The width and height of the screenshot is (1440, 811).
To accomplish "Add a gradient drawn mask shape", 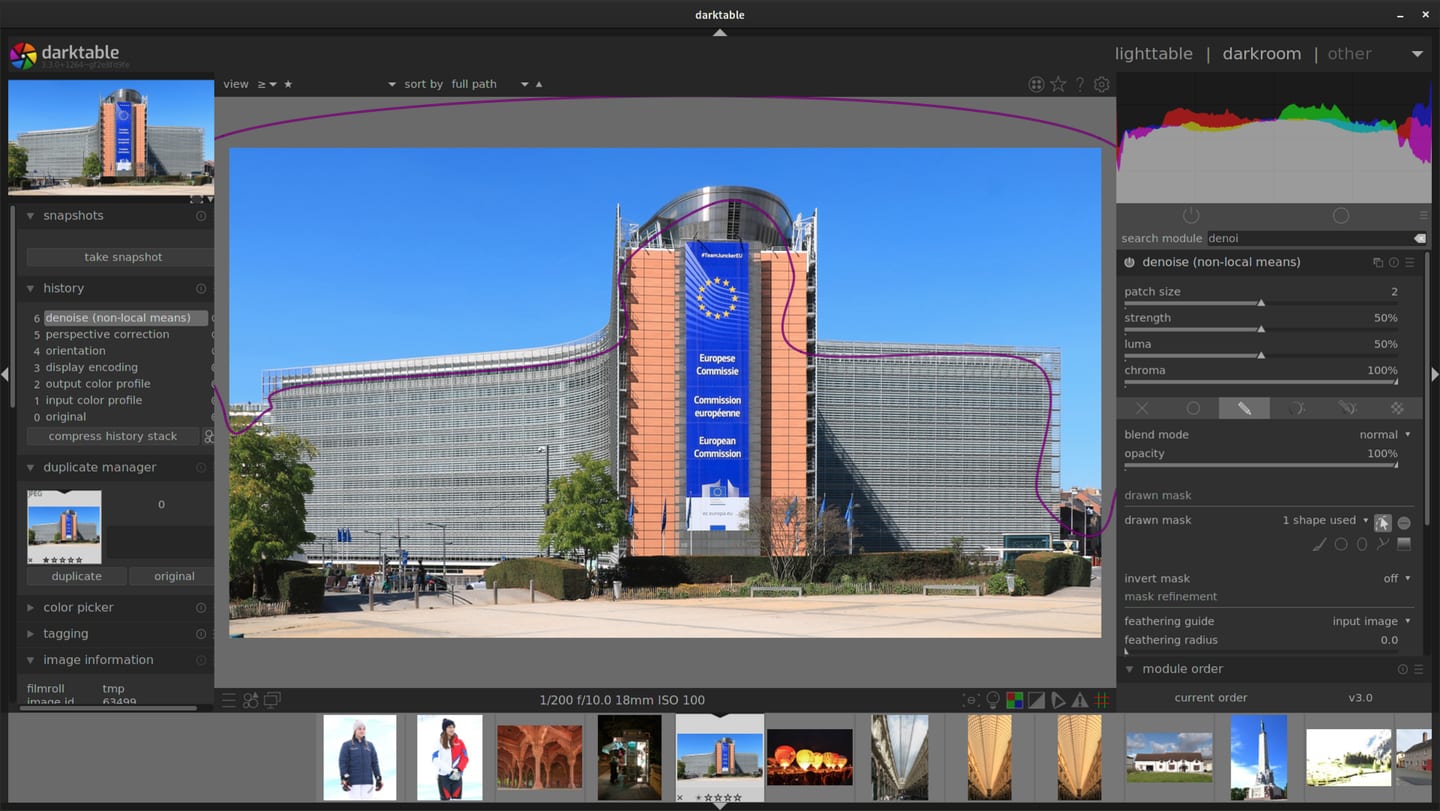I will [x=1404, y=545].
